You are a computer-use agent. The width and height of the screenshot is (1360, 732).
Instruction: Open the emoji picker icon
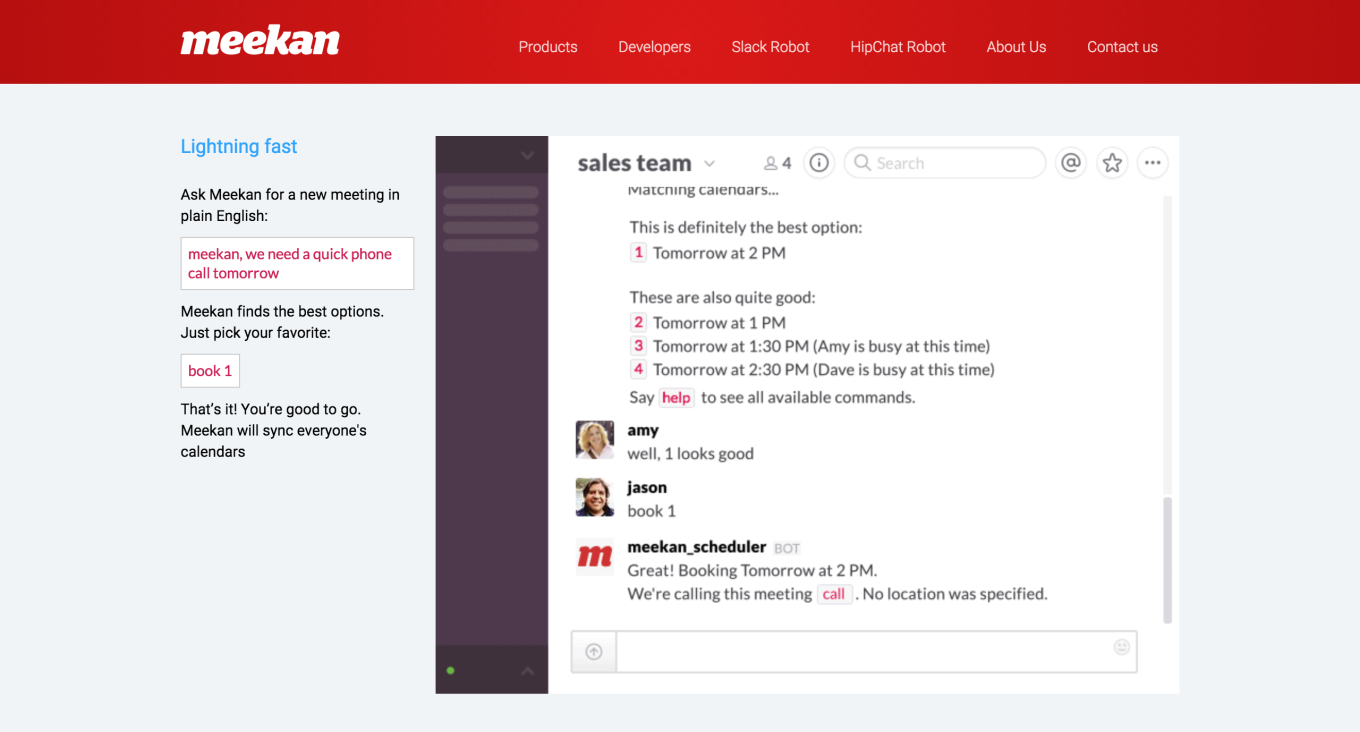click(1122, 647)
